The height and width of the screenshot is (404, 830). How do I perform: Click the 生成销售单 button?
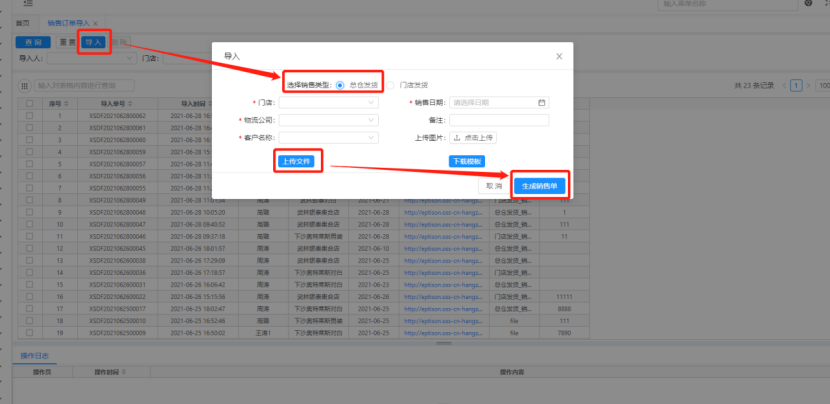pyautogui.click(x=541, y=186)
